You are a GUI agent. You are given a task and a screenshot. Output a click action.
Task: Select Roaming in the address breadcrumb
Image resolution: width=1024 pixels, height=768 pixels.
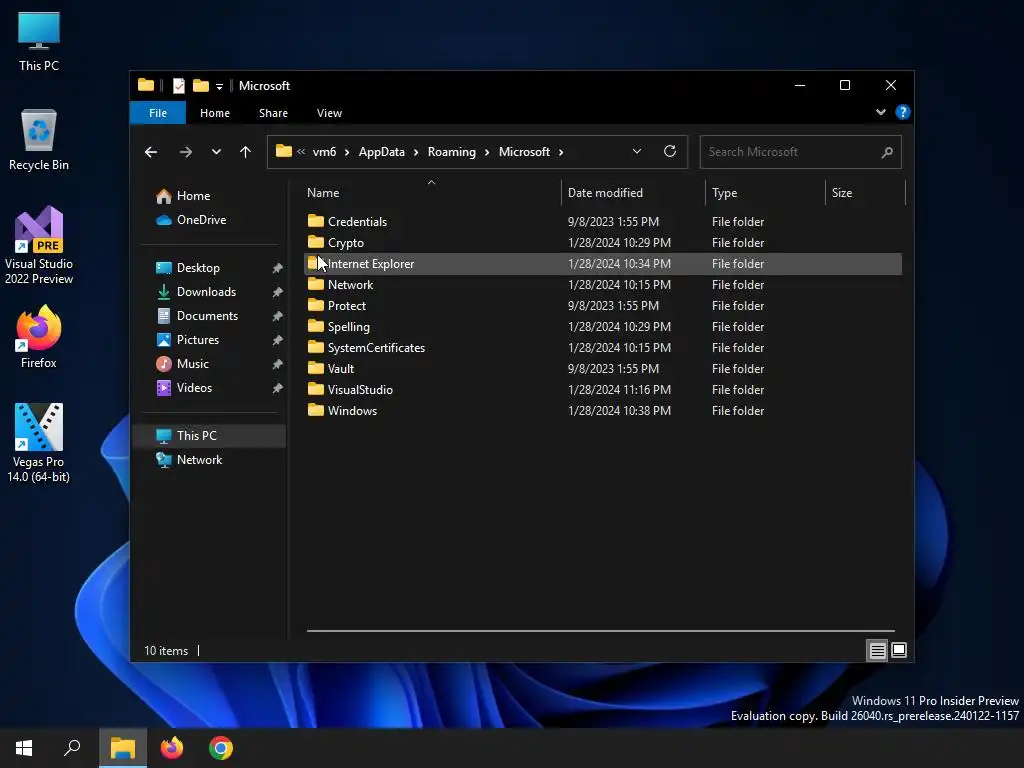click(x=451, y=152)
